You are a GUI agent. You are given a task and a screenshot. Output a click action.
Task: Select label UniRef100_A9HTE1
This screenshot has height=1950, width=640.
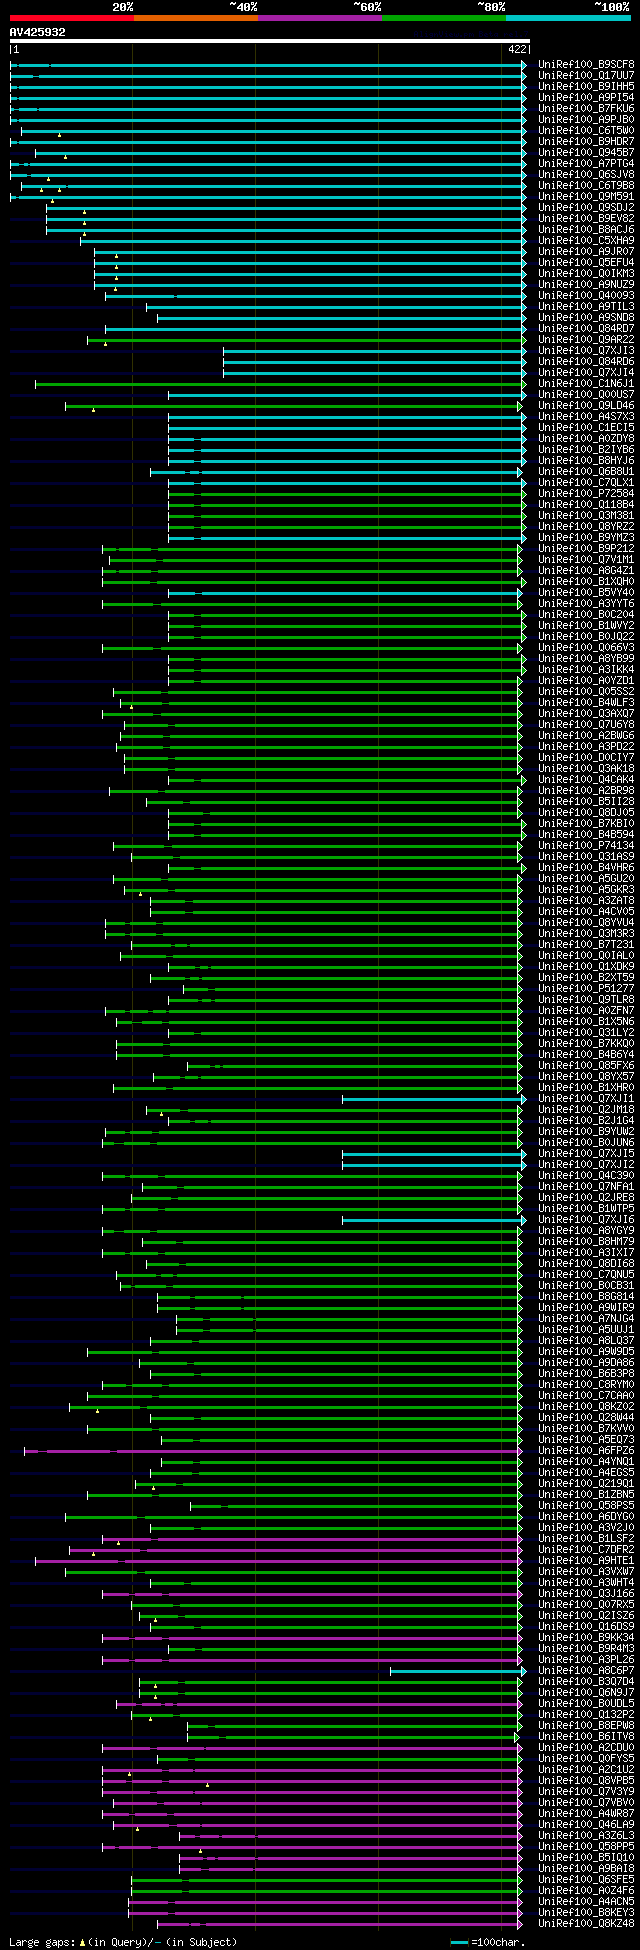586,1561
